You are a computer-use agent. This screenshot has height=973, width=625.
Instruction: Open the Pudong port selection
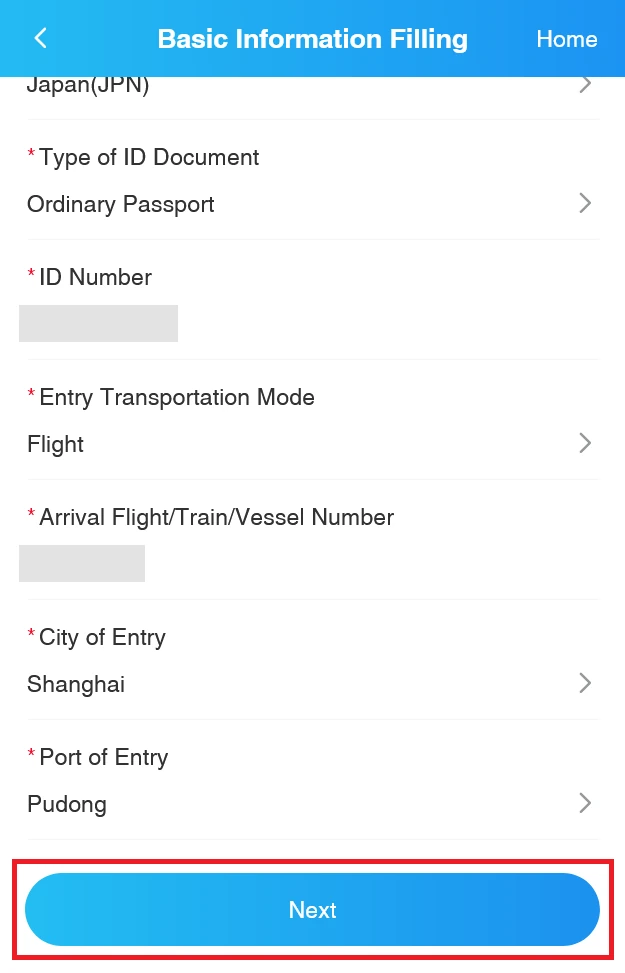pyautogui.click(x=67, y=804)
